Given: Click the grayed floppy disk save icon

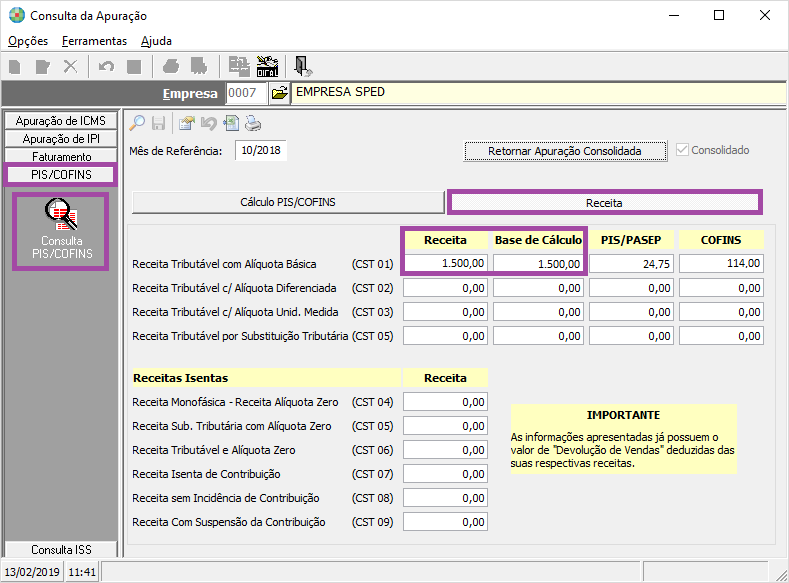Looking at the screenshot, I should 159,123.
